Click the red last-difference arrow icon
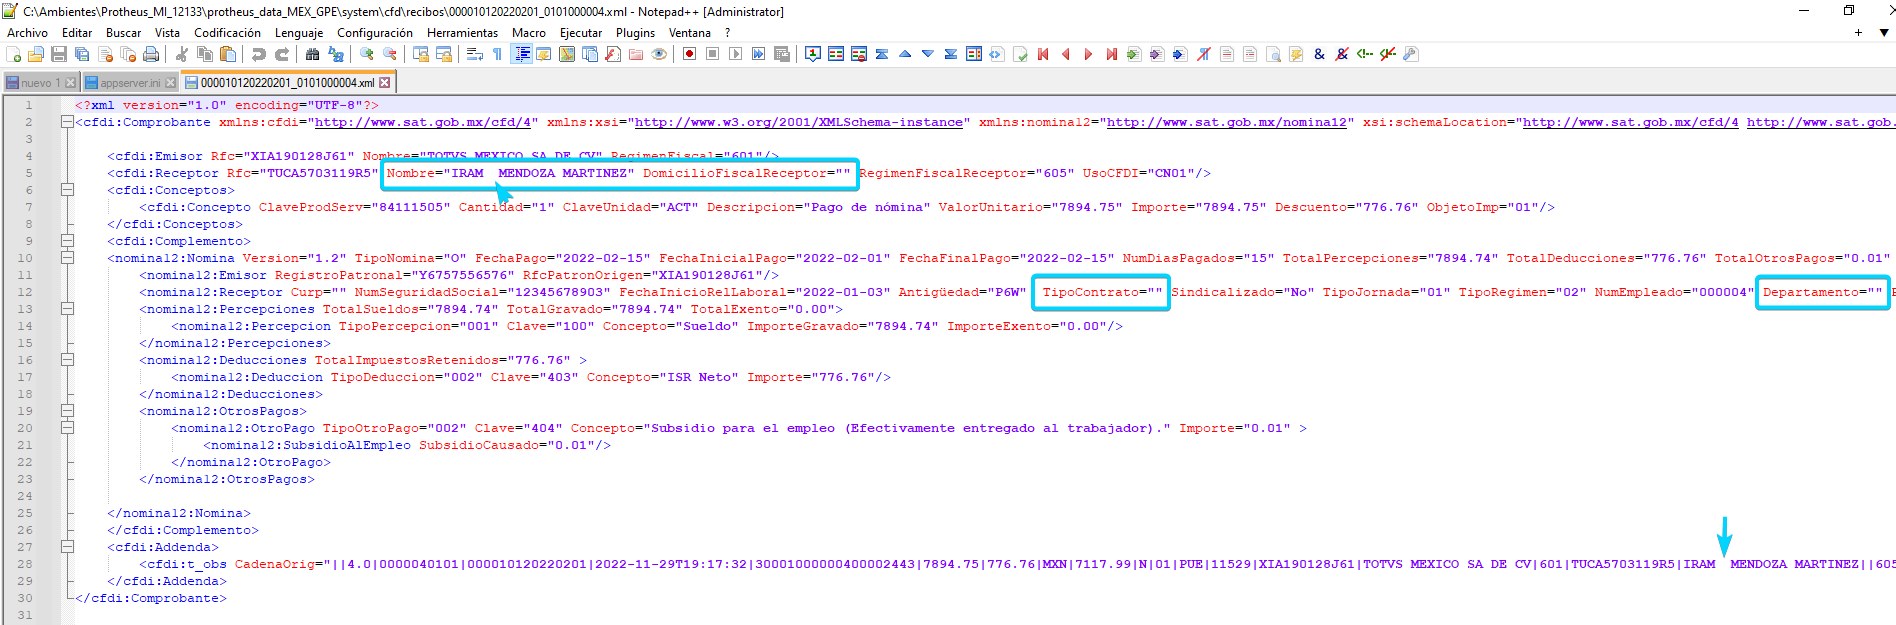The image size is (1896, 625). click(1112, 54)
